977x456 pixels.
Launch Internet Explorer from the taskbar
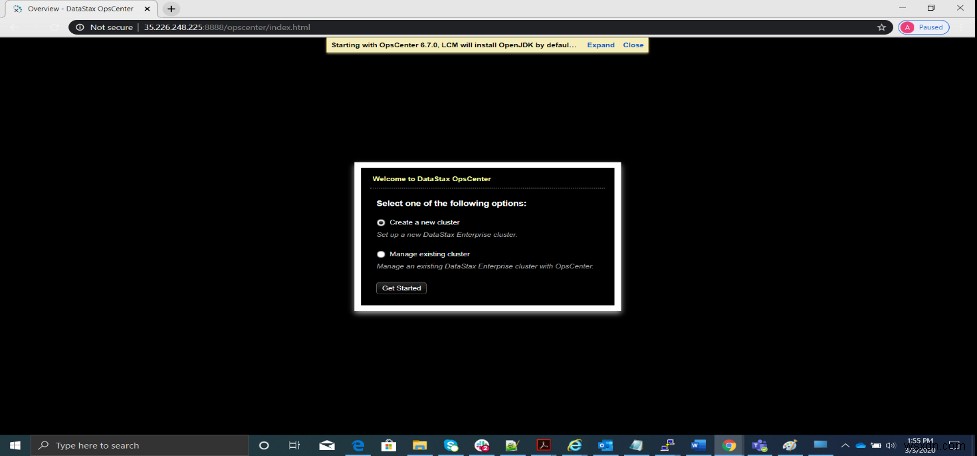coord(574,445)
